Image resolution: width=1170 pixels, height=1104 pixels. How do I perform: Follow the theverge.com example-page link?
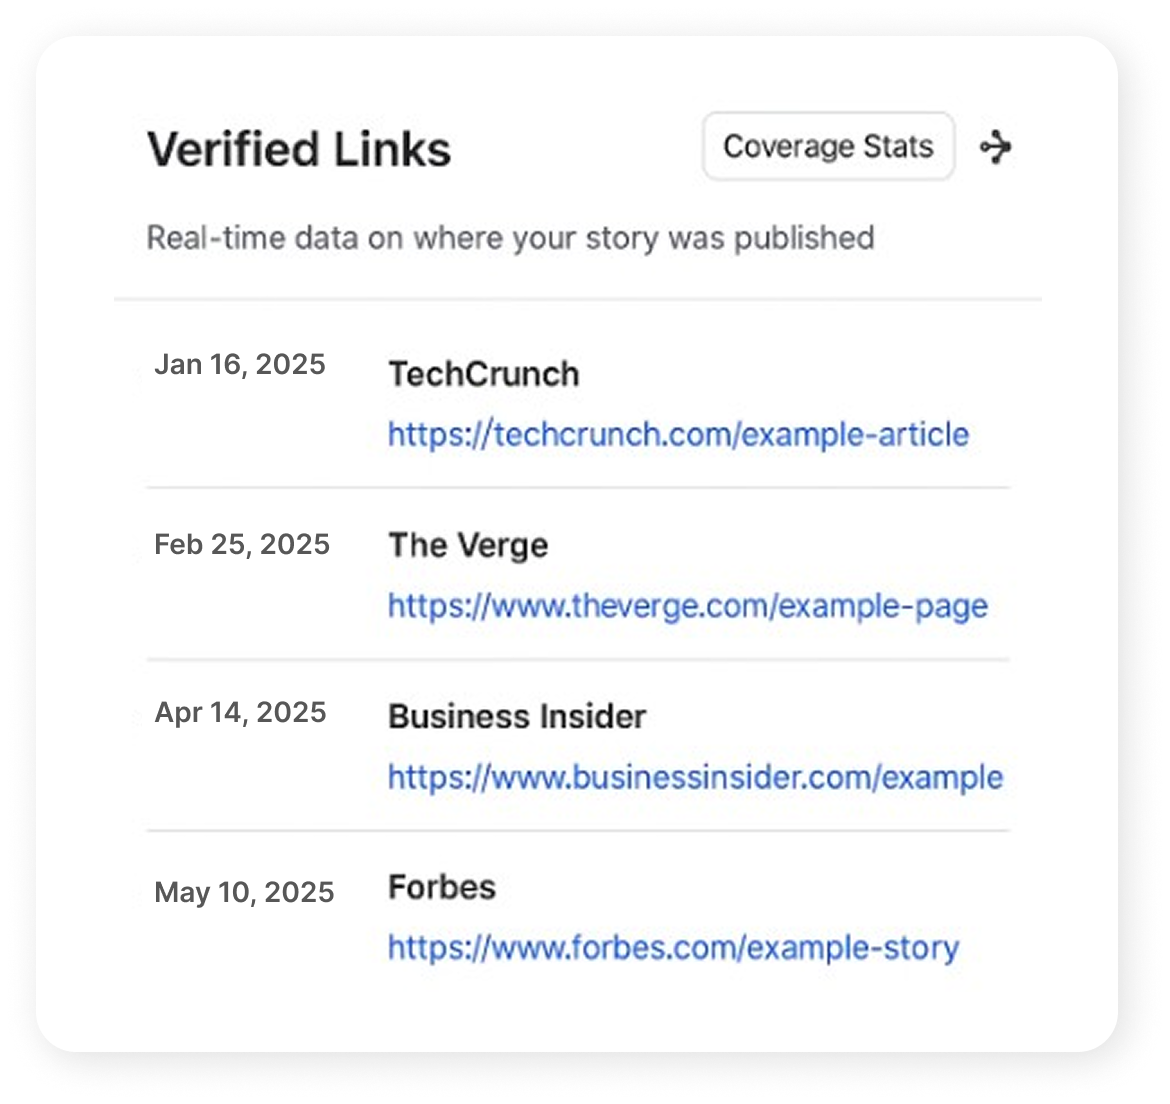(687, 606)
